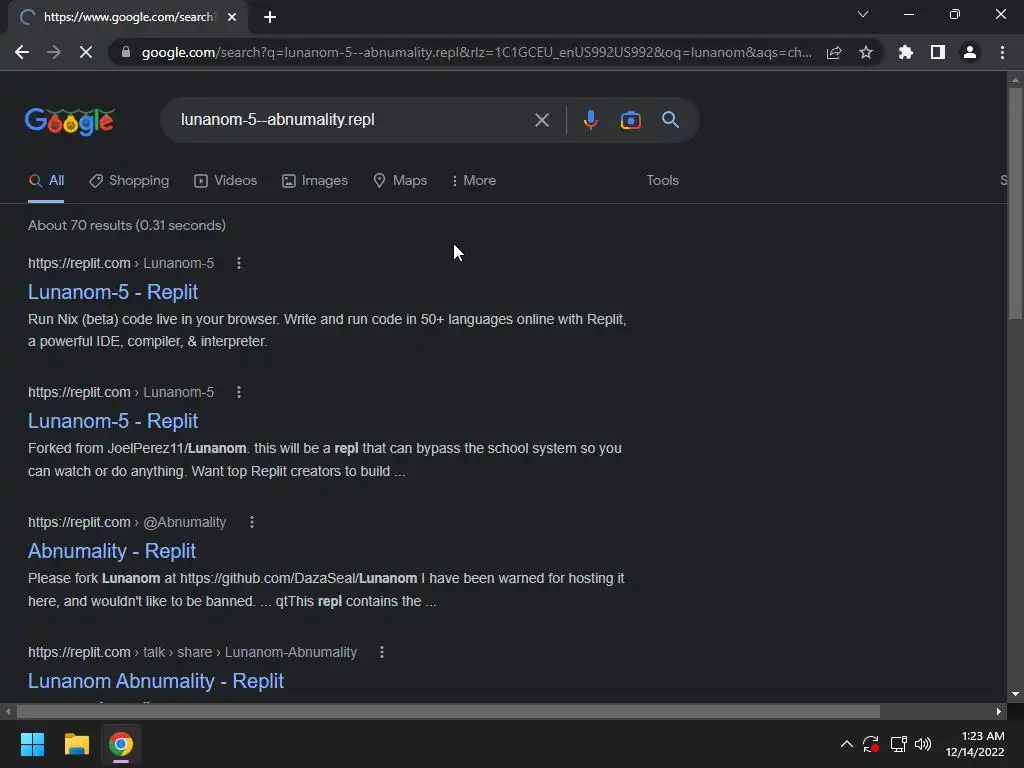Switch to the Shopping tab
This screenshot has height=768, width=1024.
[129, 181]
